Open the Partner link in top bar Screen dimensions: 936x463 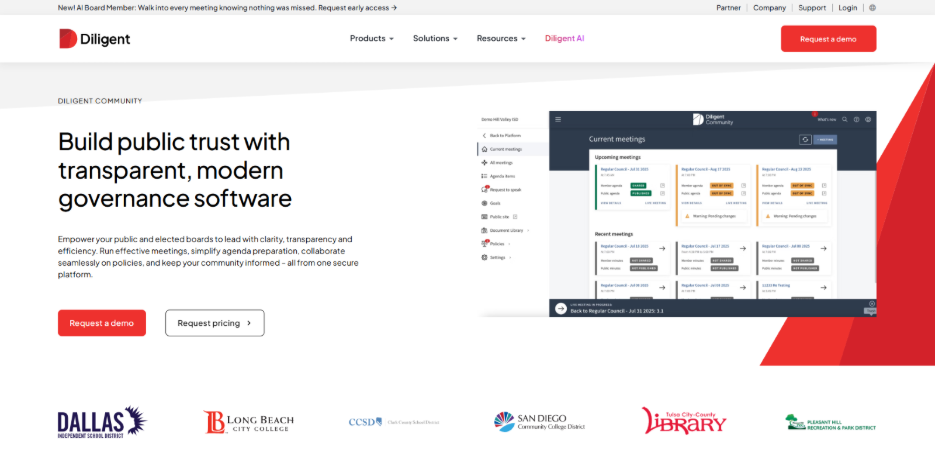728,8
